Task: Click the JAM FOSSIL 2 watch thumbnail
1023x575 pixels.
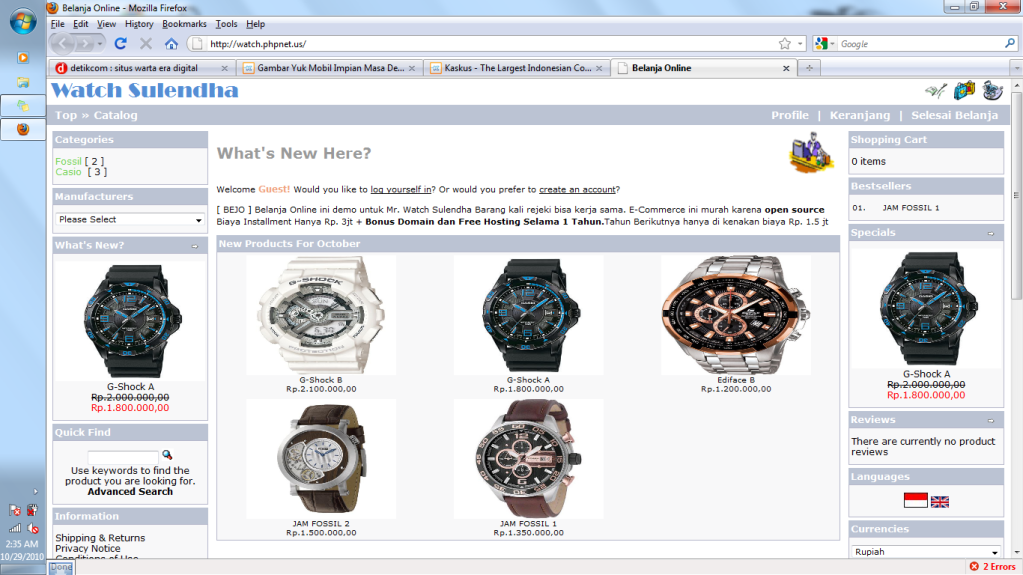Action: 320,459
